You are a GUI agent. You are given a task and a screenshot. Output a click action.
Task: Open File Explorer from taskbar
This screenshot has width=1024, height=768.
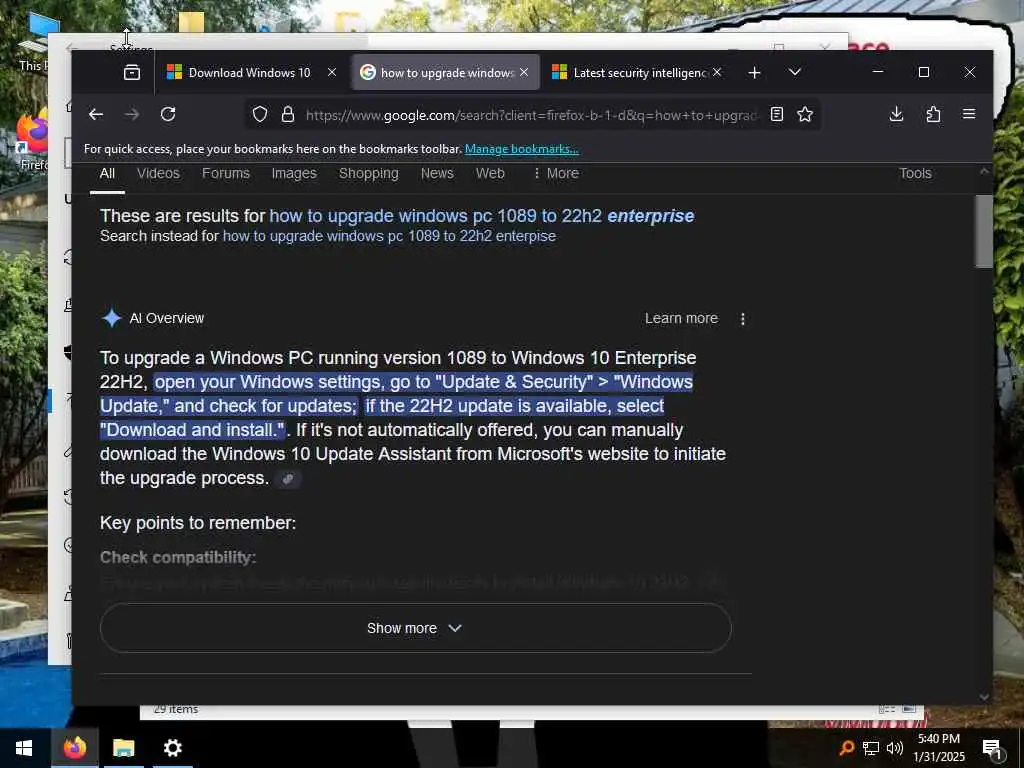coord(123,748)
